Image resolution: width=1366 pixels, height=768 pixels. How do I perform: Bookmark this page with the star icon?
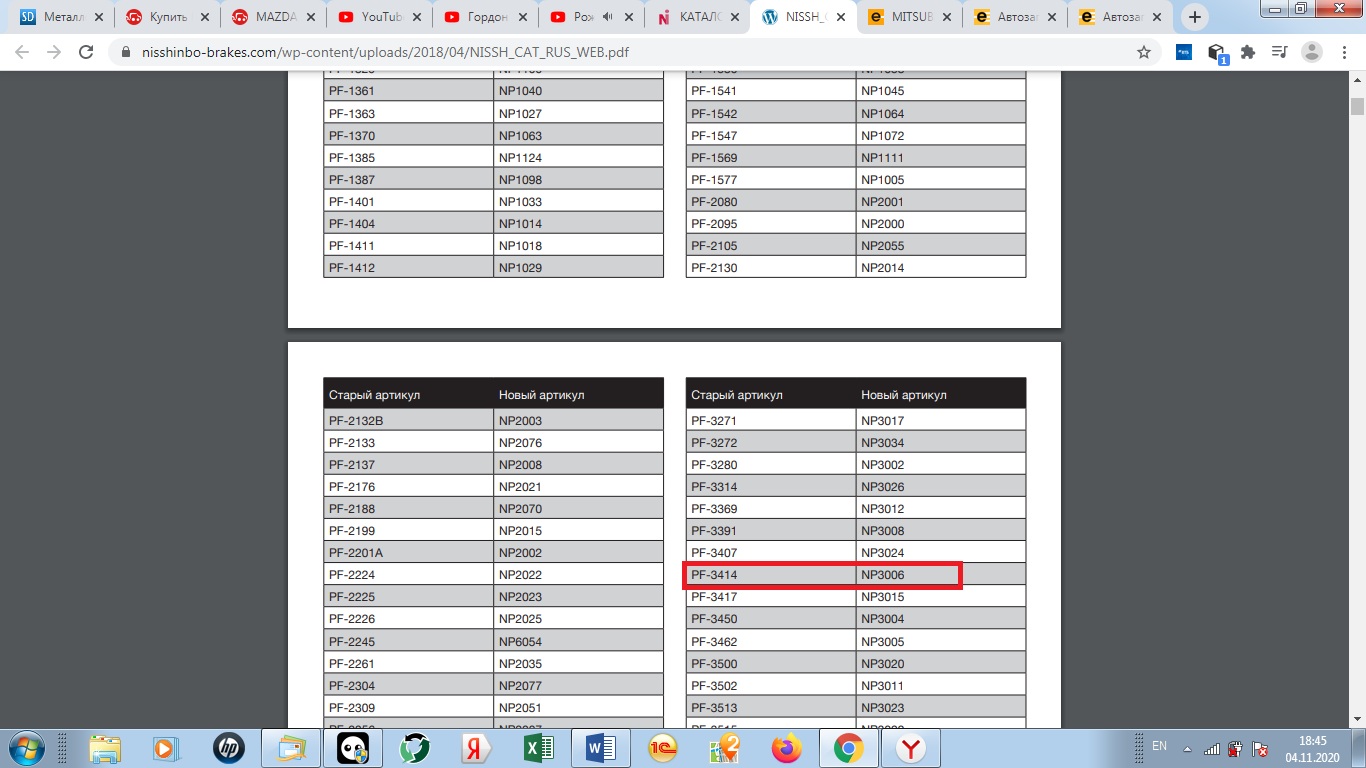[1144, 53]
